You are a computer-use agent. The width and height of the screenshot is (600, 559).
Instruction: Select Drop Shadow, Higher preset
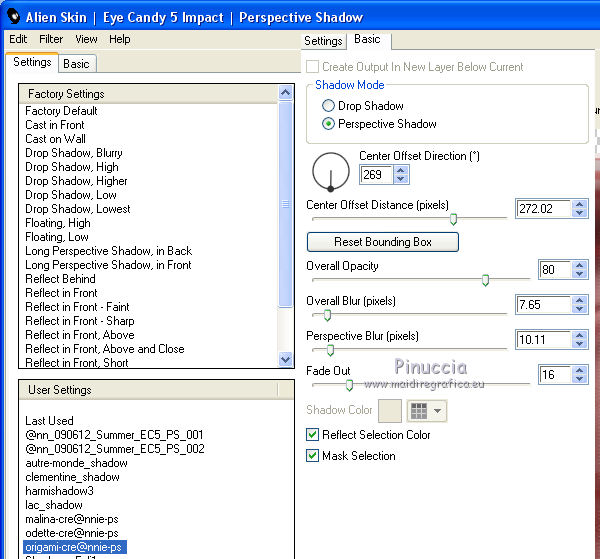coord(76,181)
